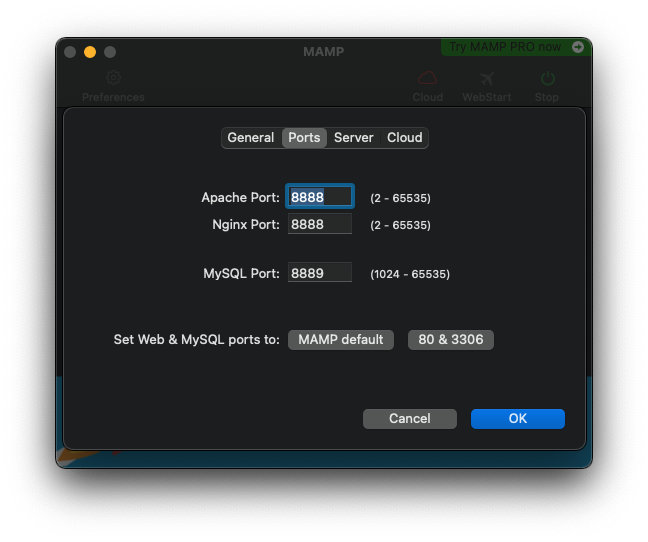Open the Cloud preferences tab
Screen dimensions: 648x542
(404, 138)
